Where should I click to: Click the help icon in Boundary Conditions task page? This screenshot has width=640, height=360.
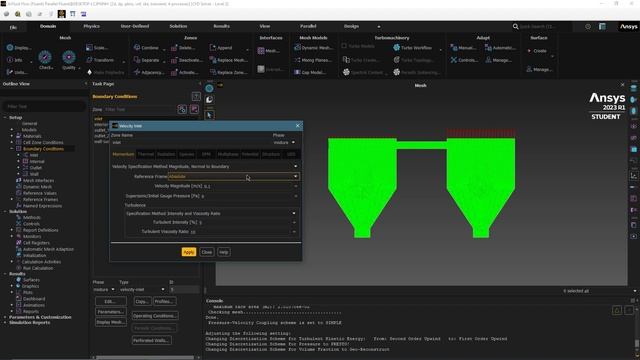(196, 97)
